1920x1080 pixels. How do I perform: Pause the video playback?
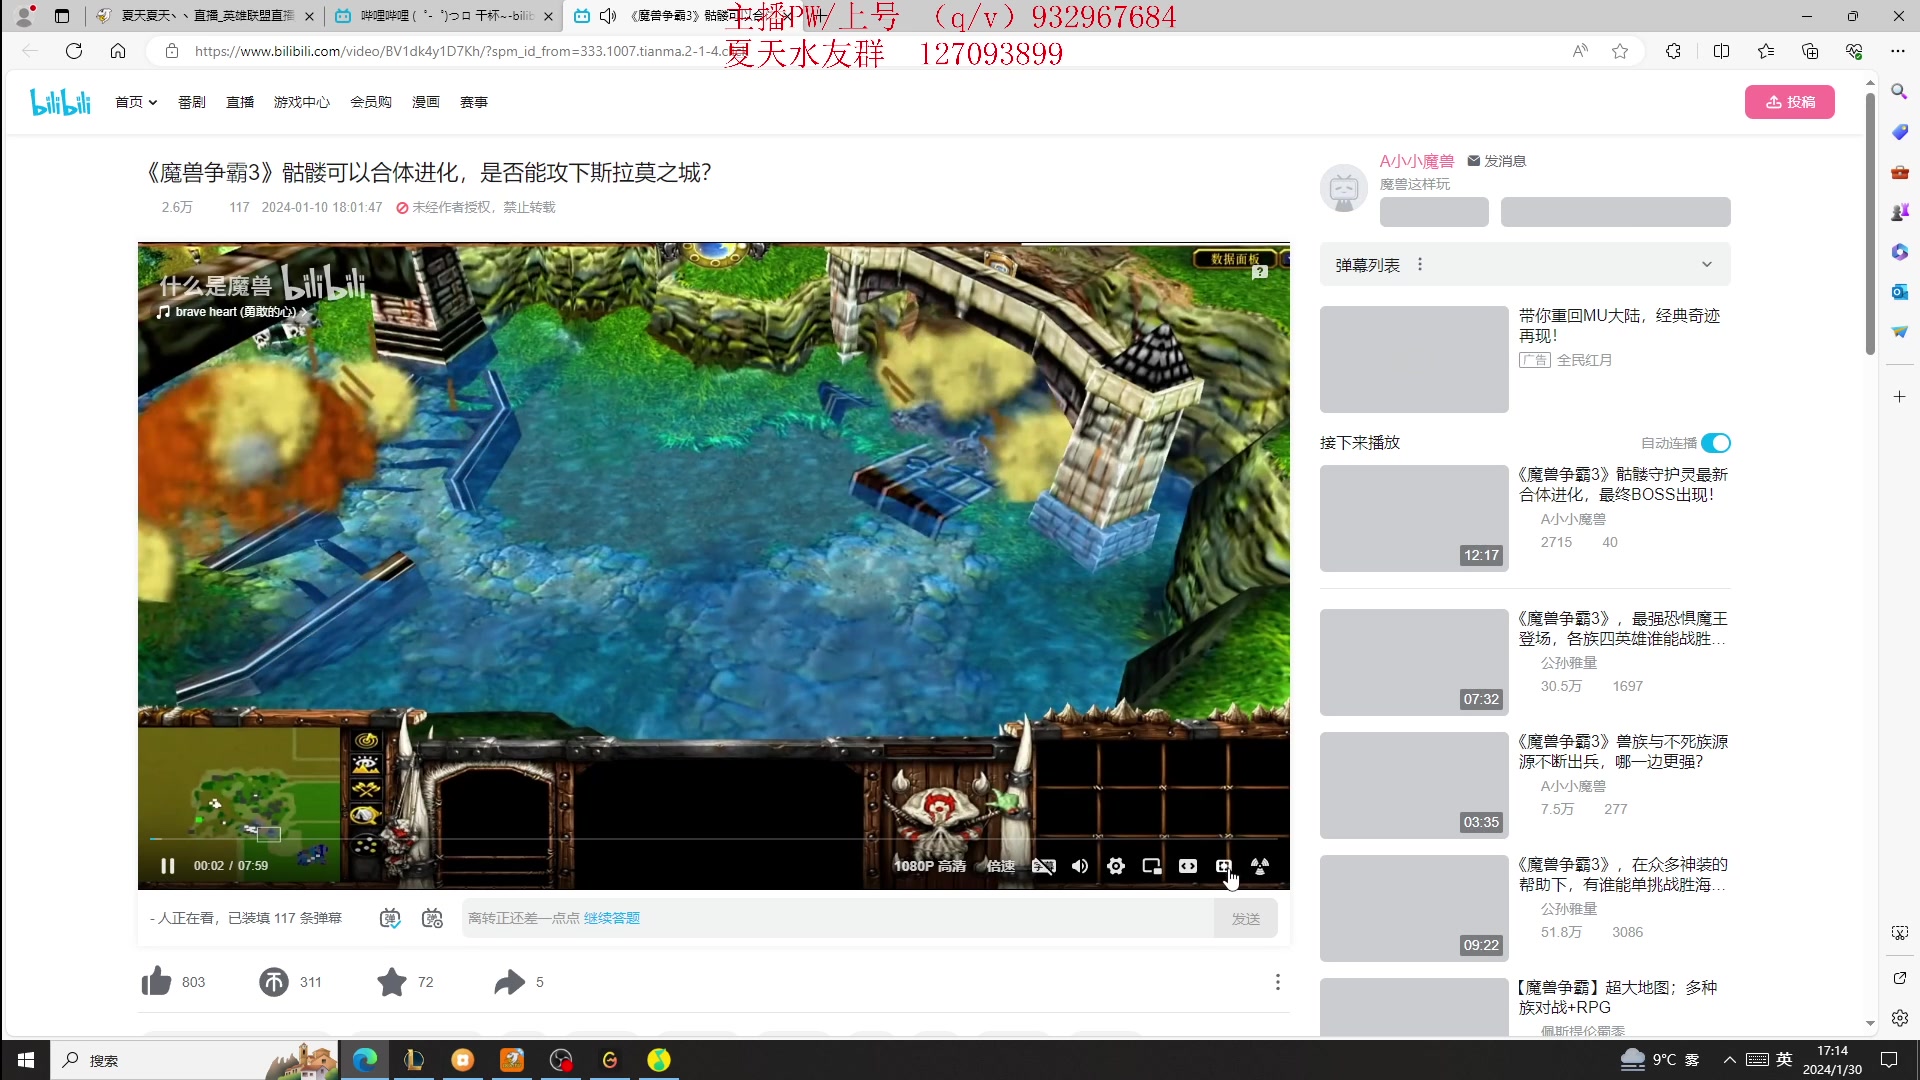click(x=167, y=866)
